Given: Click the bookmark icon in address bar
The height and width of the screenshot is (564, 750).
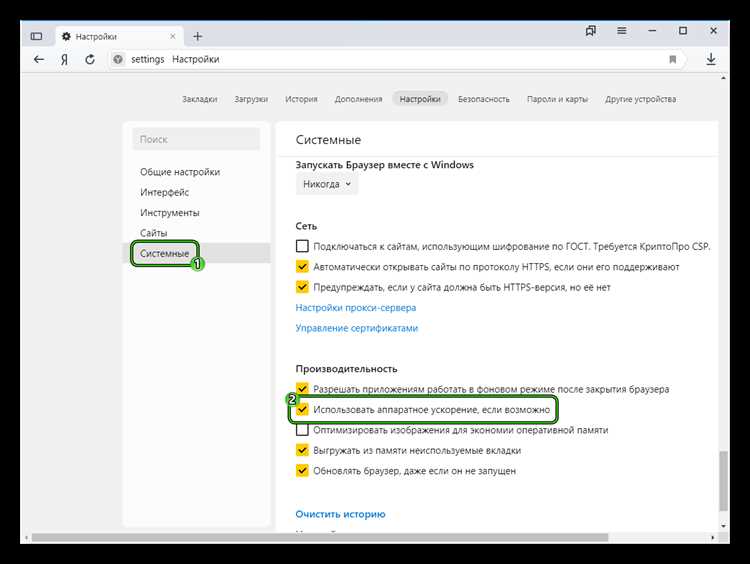Looking at the screenshot, I should point(673,59).
